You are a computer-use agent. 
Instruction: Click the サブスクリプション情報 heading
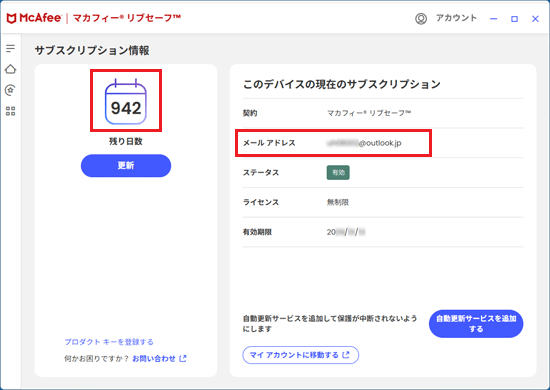[92, 51]
